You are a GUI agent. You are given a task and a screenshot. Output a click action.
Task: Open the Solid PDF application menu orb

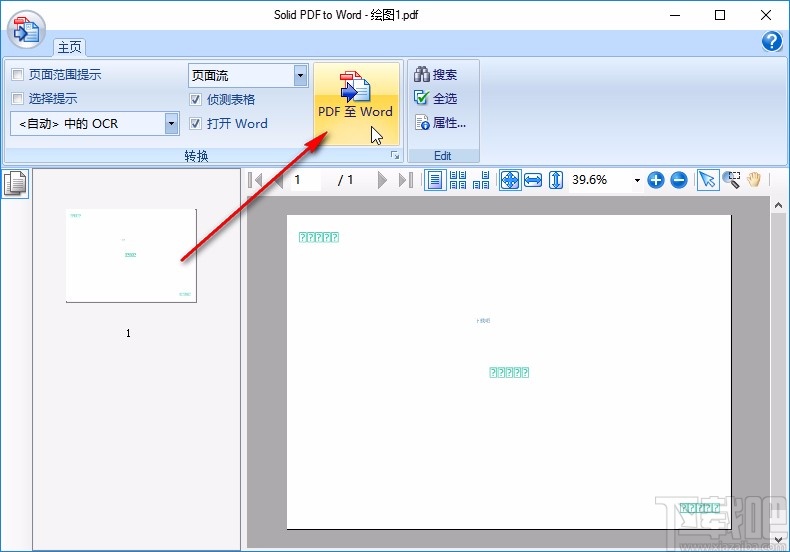pyautogui.click(x=27, y=29)
